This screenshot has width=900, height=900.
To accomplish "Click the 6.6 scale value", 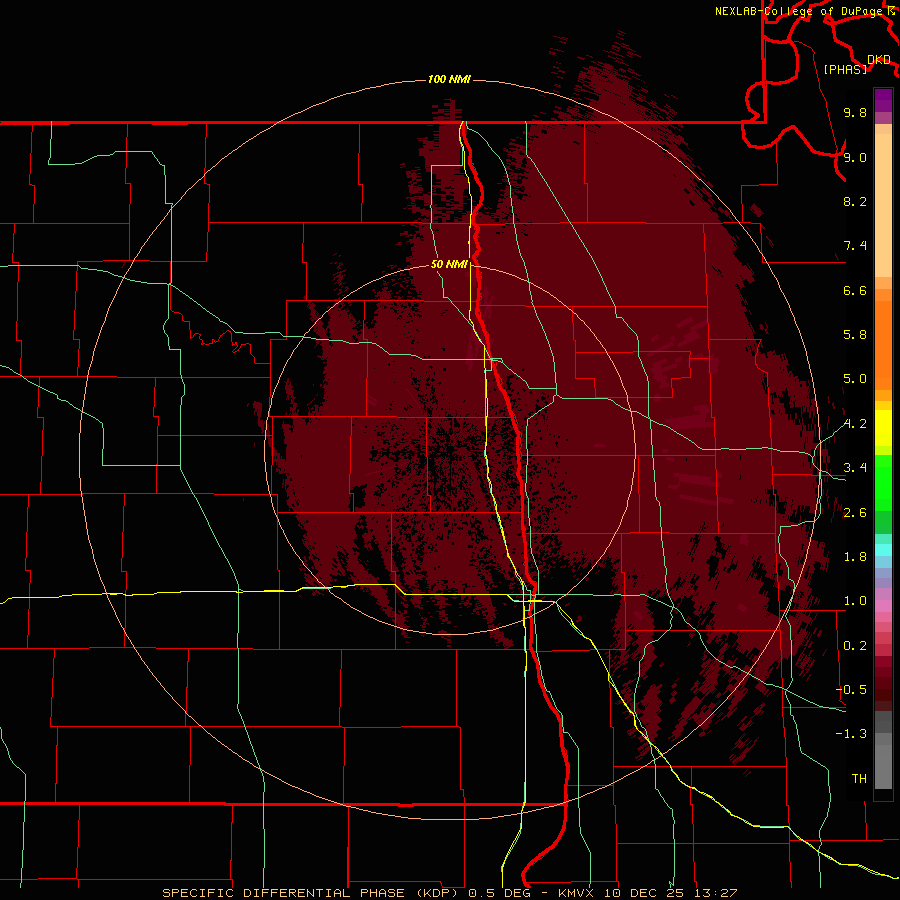I will (x=855, y=290).
